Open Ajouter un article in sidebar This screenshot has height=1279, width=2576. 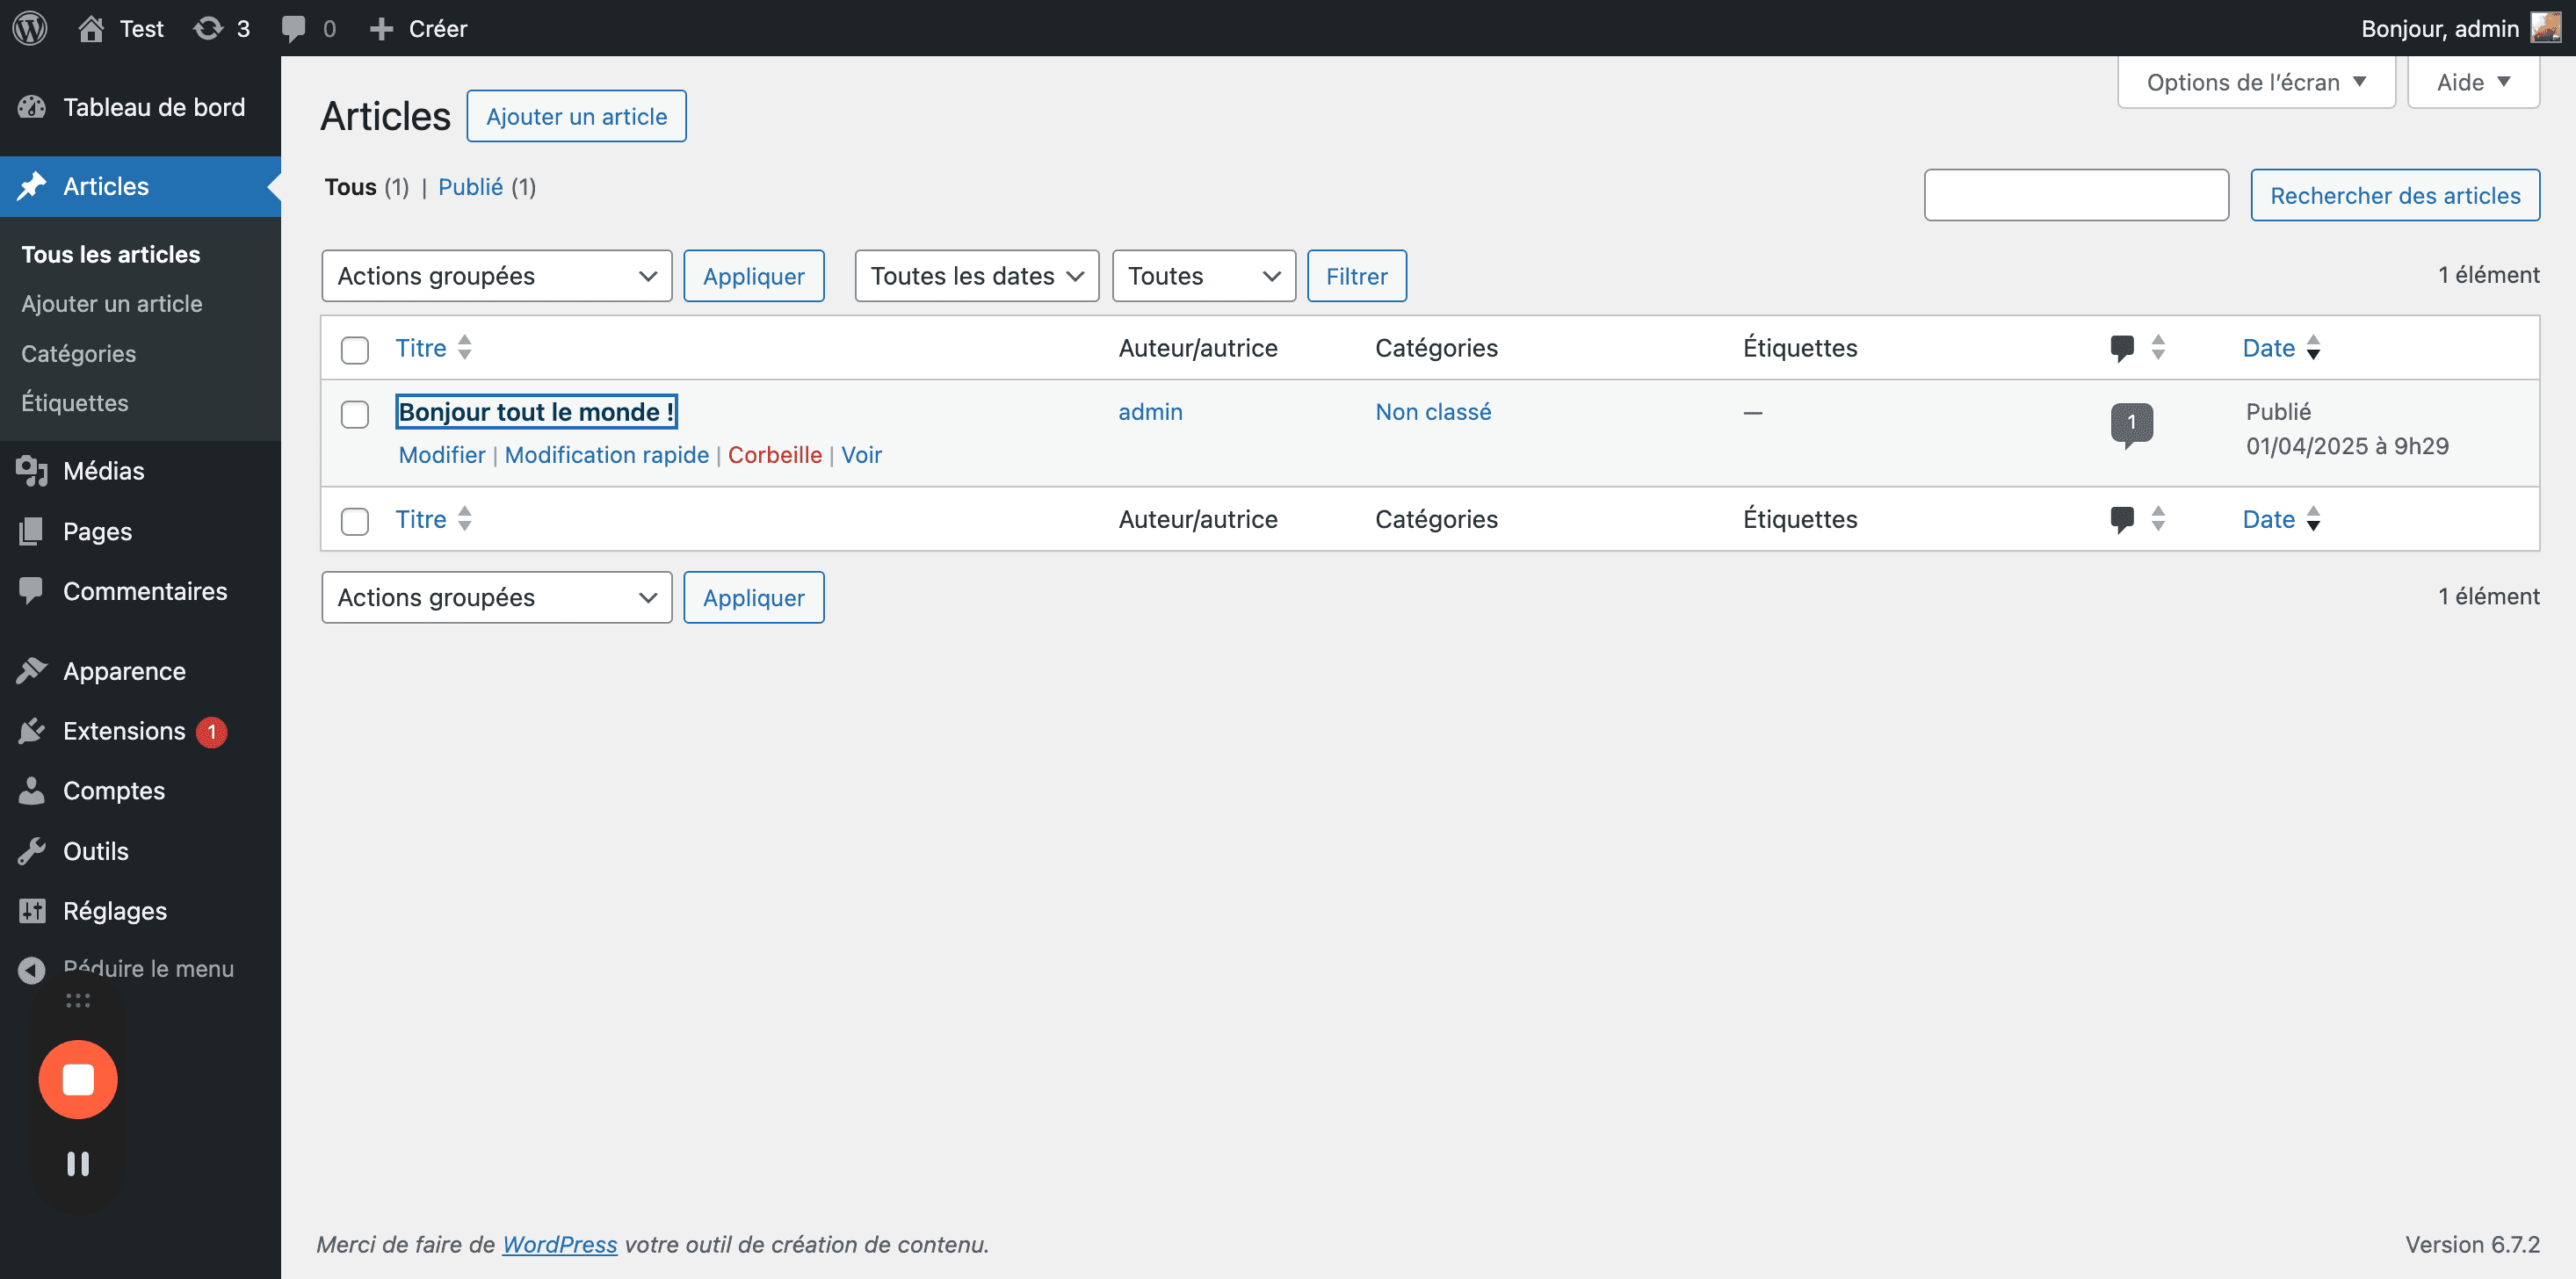pos(112,304)
